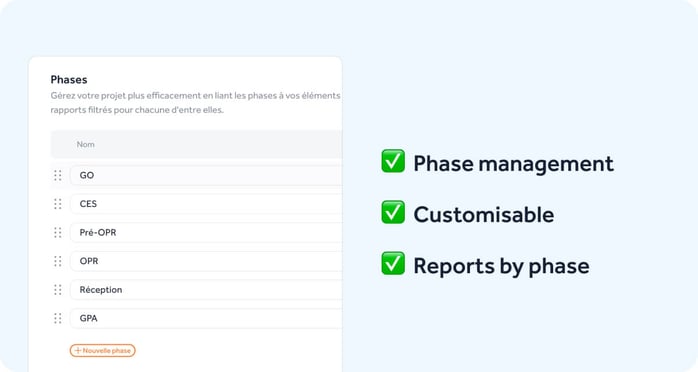698x372 pixels.
Task: Select the GPA phase name field
Action: point(206,318)
